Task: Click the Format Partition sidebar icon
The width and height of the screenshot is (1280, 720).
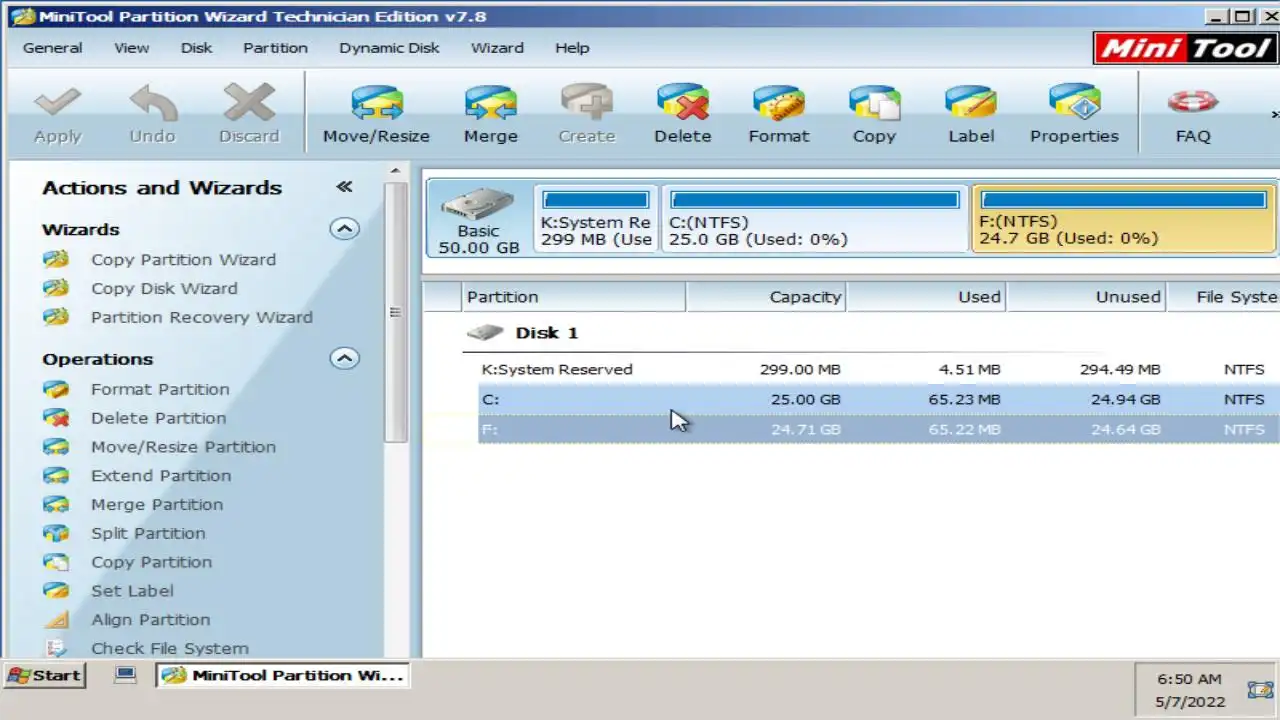Action: pyautogui.click(x=56, y=389)
